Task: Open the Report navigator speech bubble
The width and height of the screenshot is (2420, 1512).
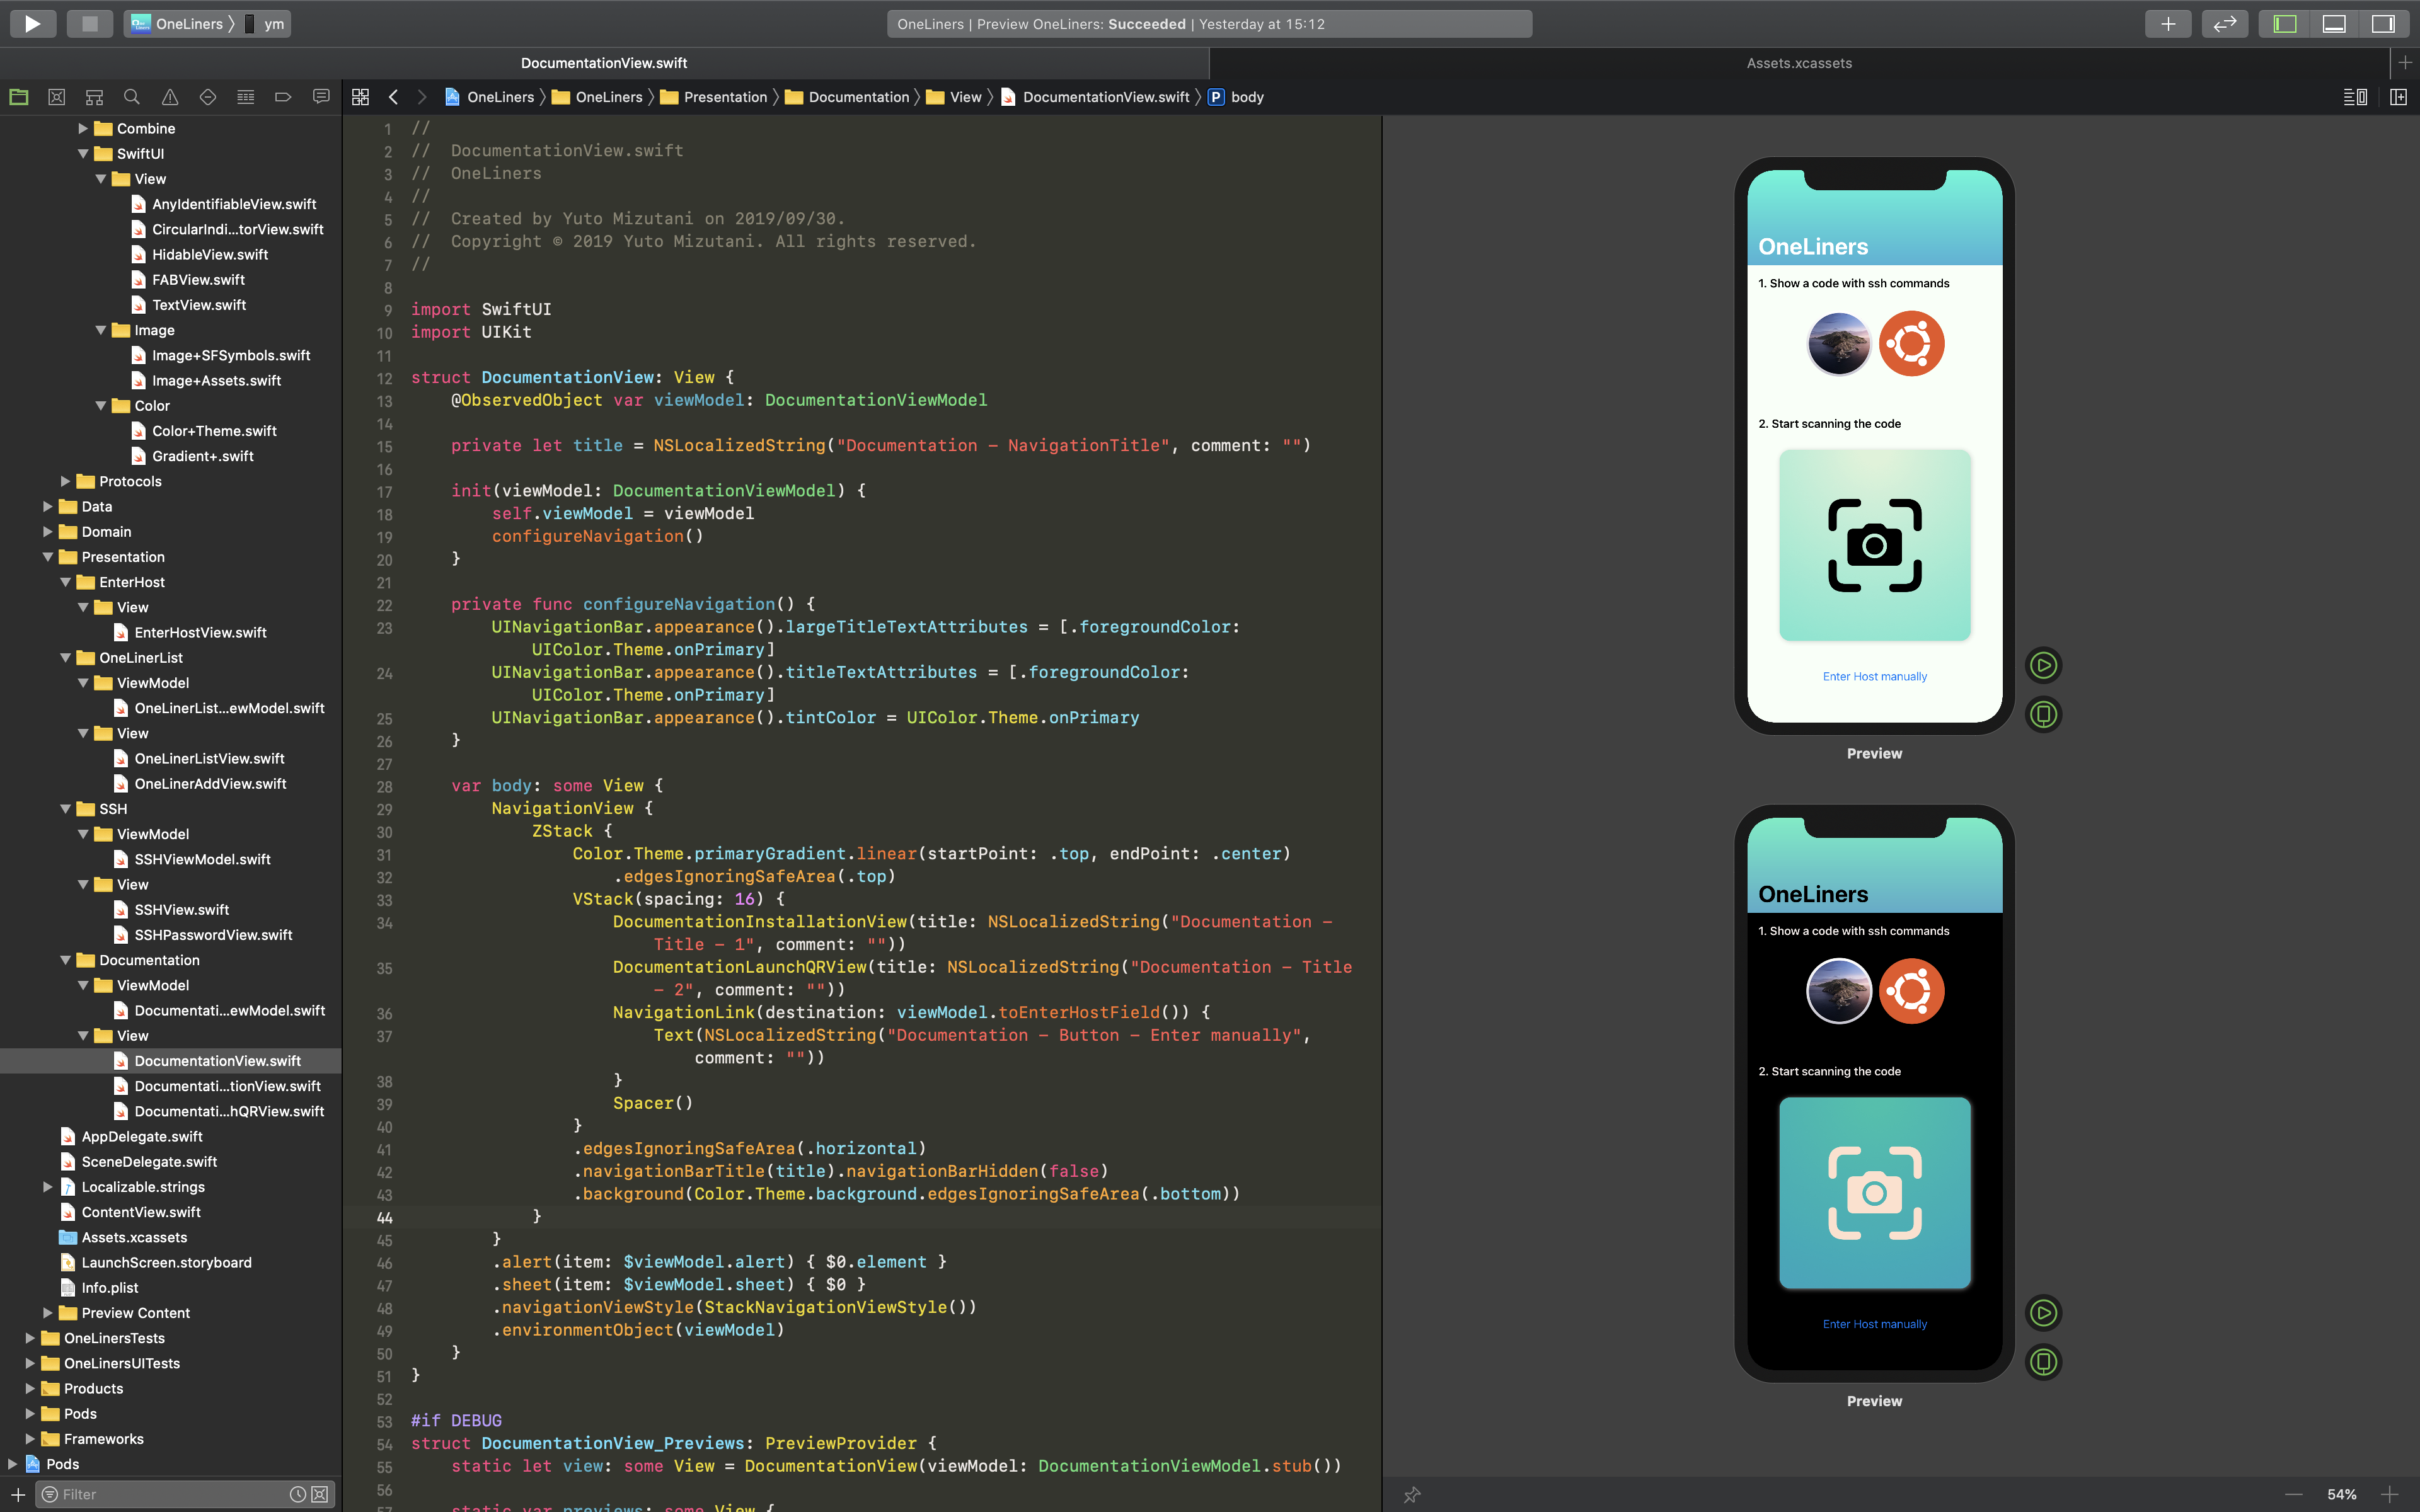Action: (321, 96)
